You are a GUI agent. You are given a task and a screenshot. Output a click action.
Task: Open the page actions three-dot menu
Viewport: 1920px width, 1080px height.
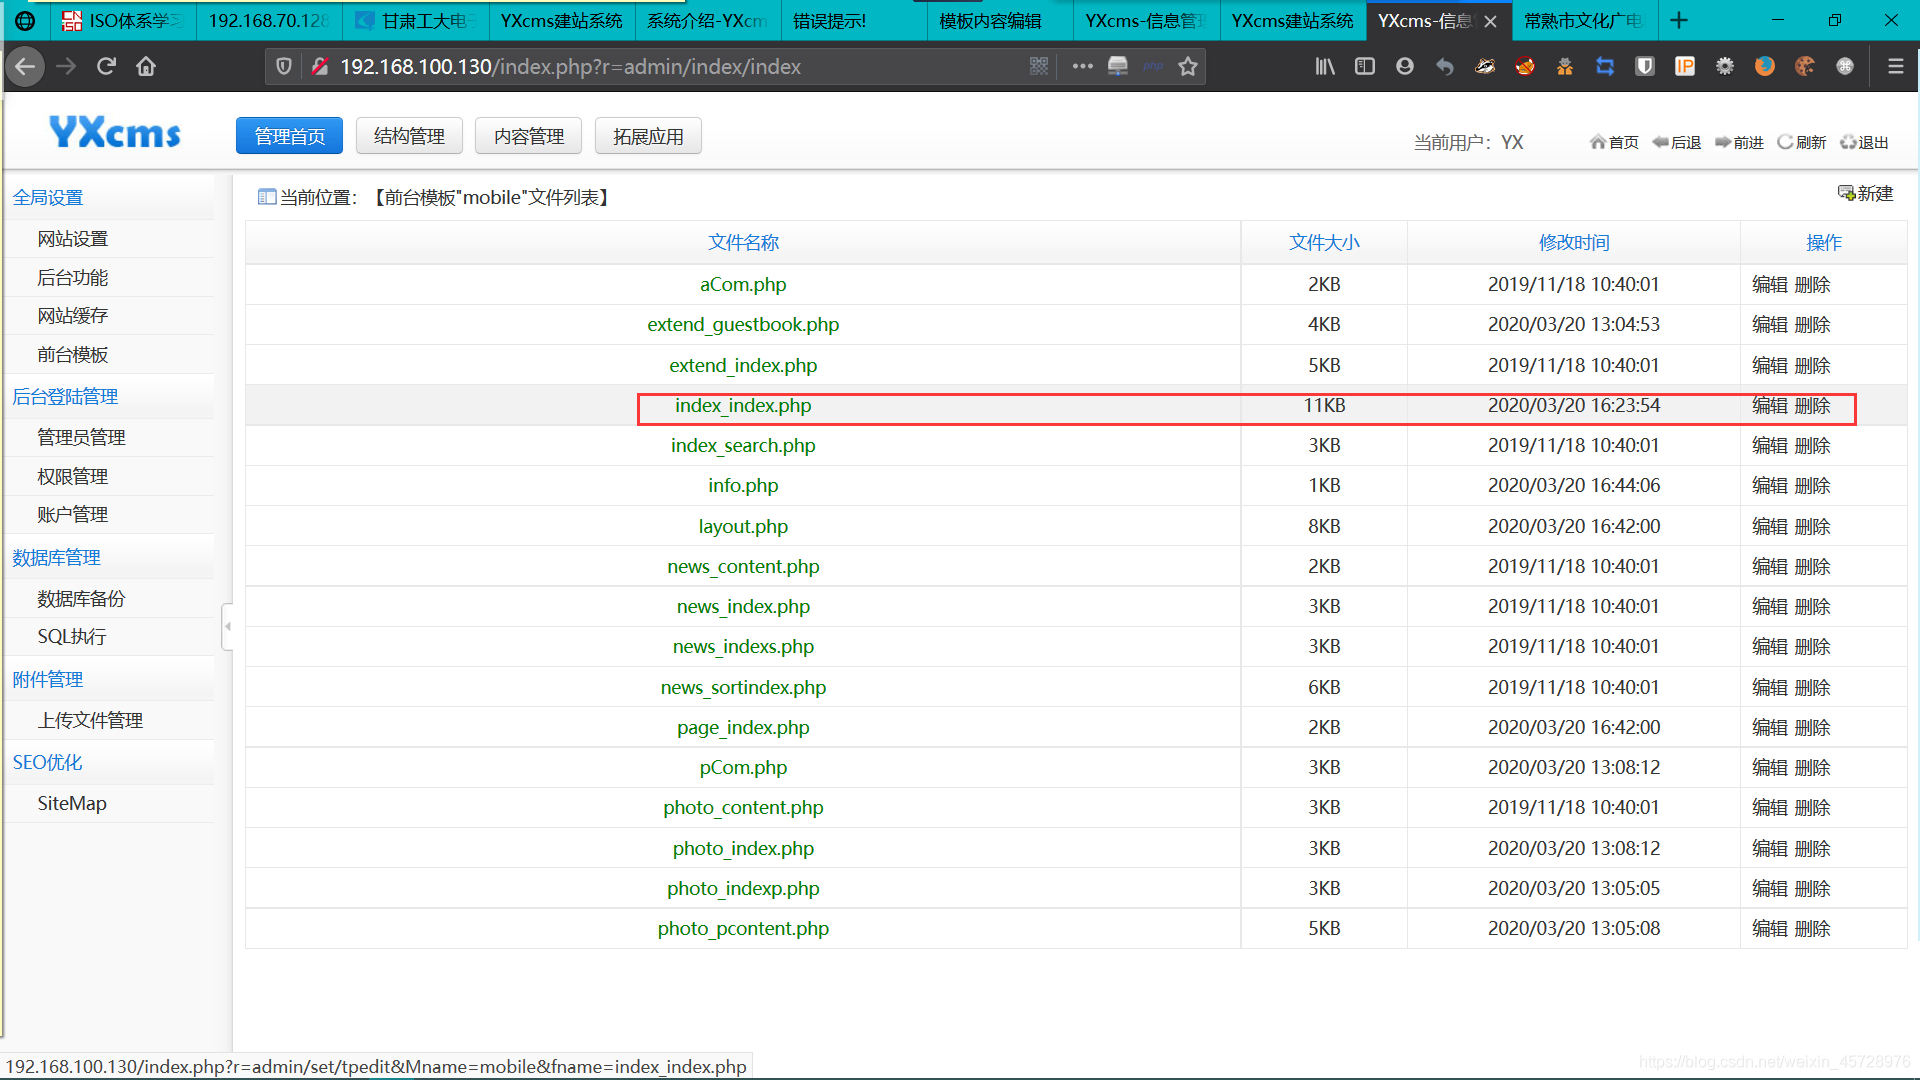pos(1082,67)
